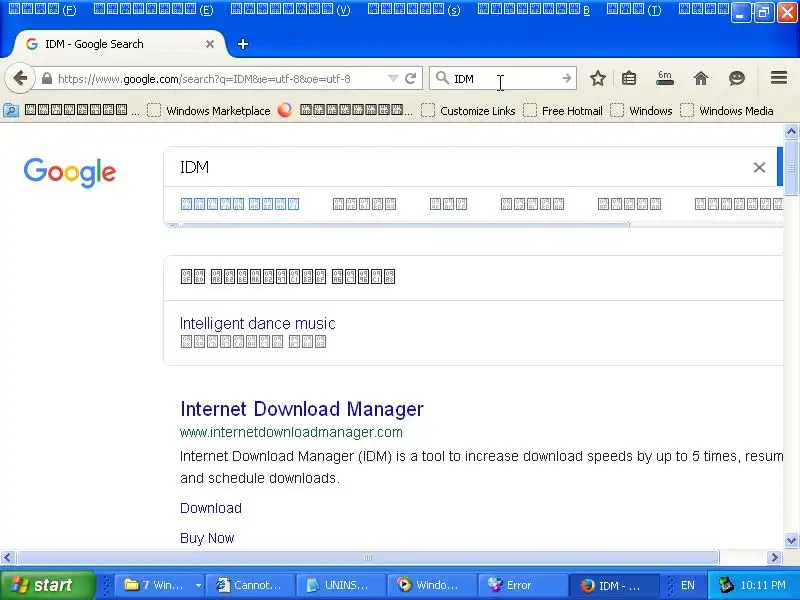Open the Download sitelink

tap(211, 508)
